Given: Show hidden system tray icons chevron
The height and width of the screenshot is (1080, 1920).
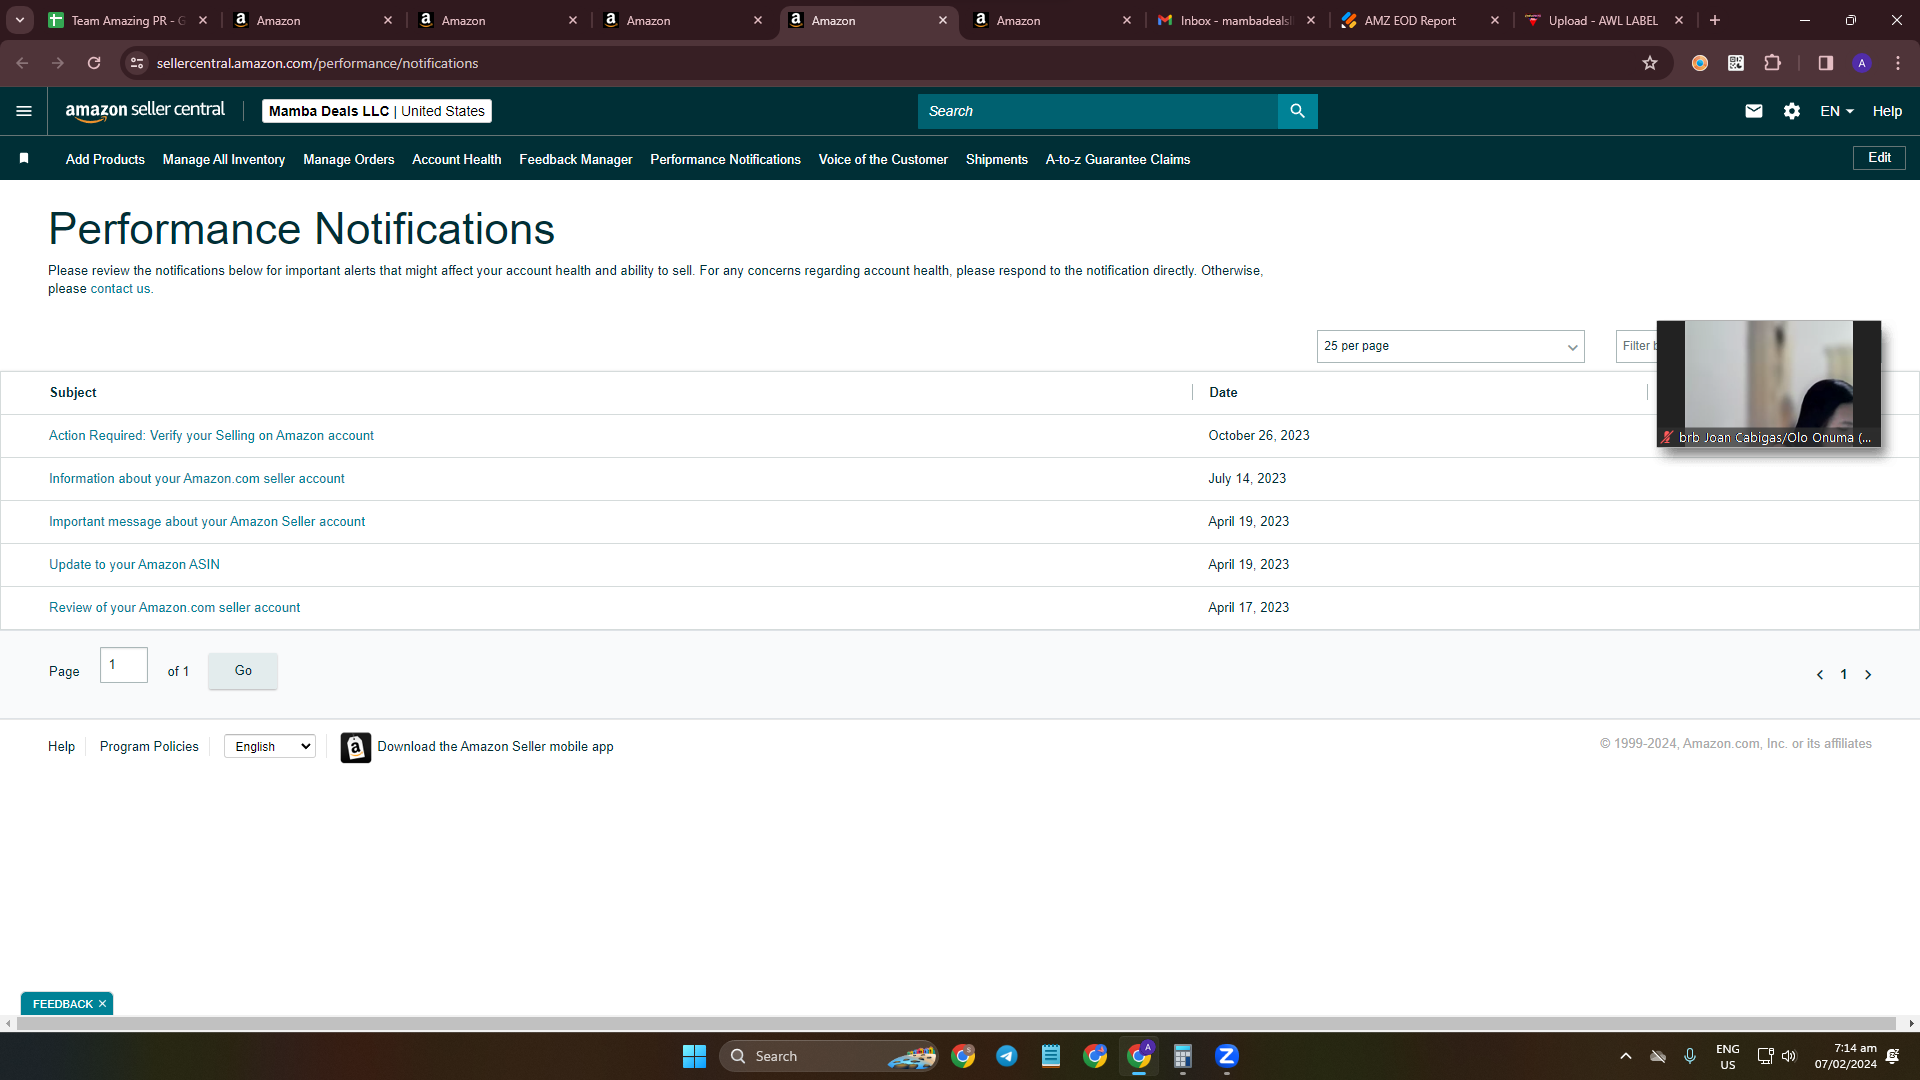Looking at the screenshot, I should [x=1626, y=1056].
